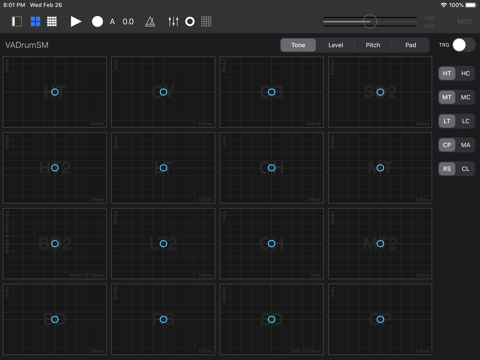This screenshot has height=360, width=480.
Task: Click the VADrumSM plugin title
Action: coord(27,45)
